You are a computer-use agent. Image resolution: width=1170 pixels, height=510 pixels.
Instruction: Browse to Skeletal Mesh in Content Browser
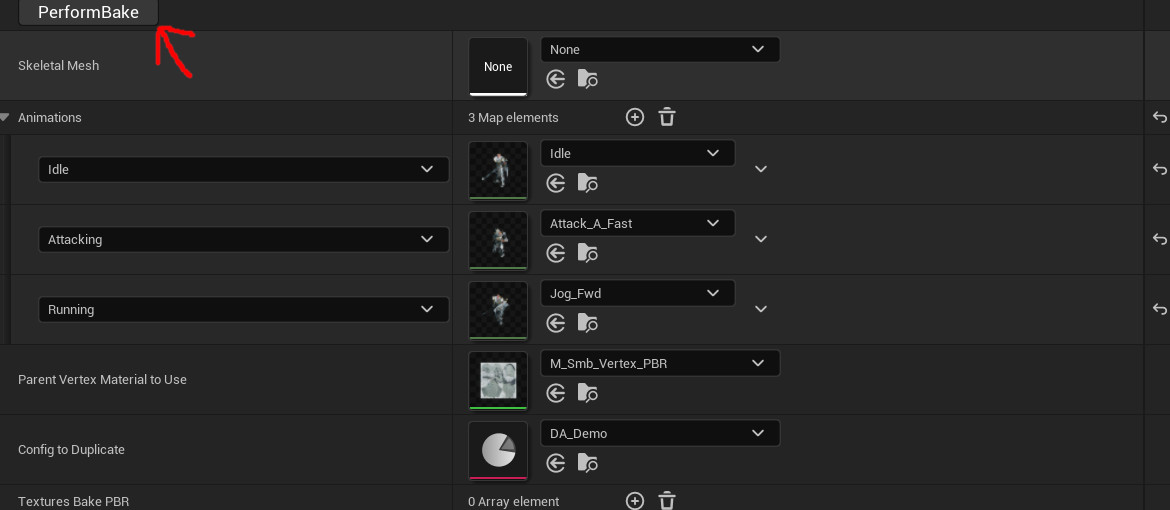click(587, 79)
